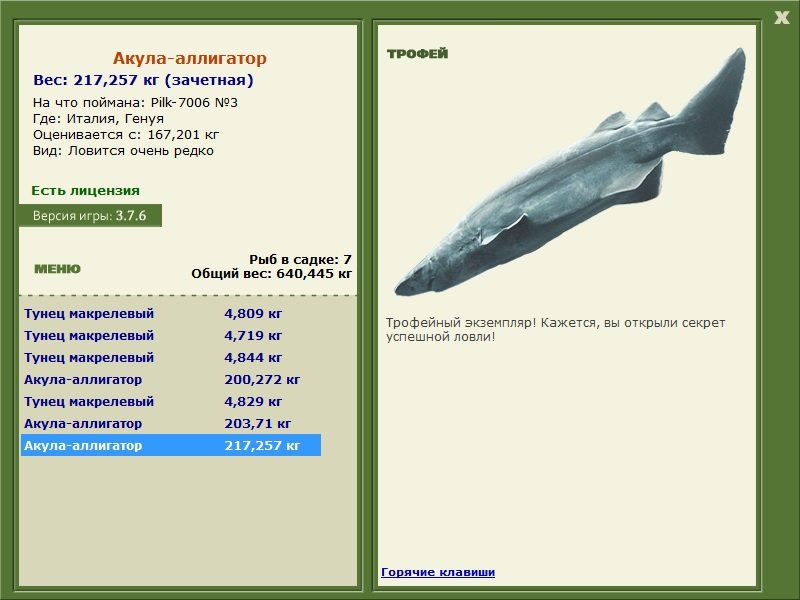
Task: Select Тунец макрелевый 4,844 кг row
Action: point(171,357)
